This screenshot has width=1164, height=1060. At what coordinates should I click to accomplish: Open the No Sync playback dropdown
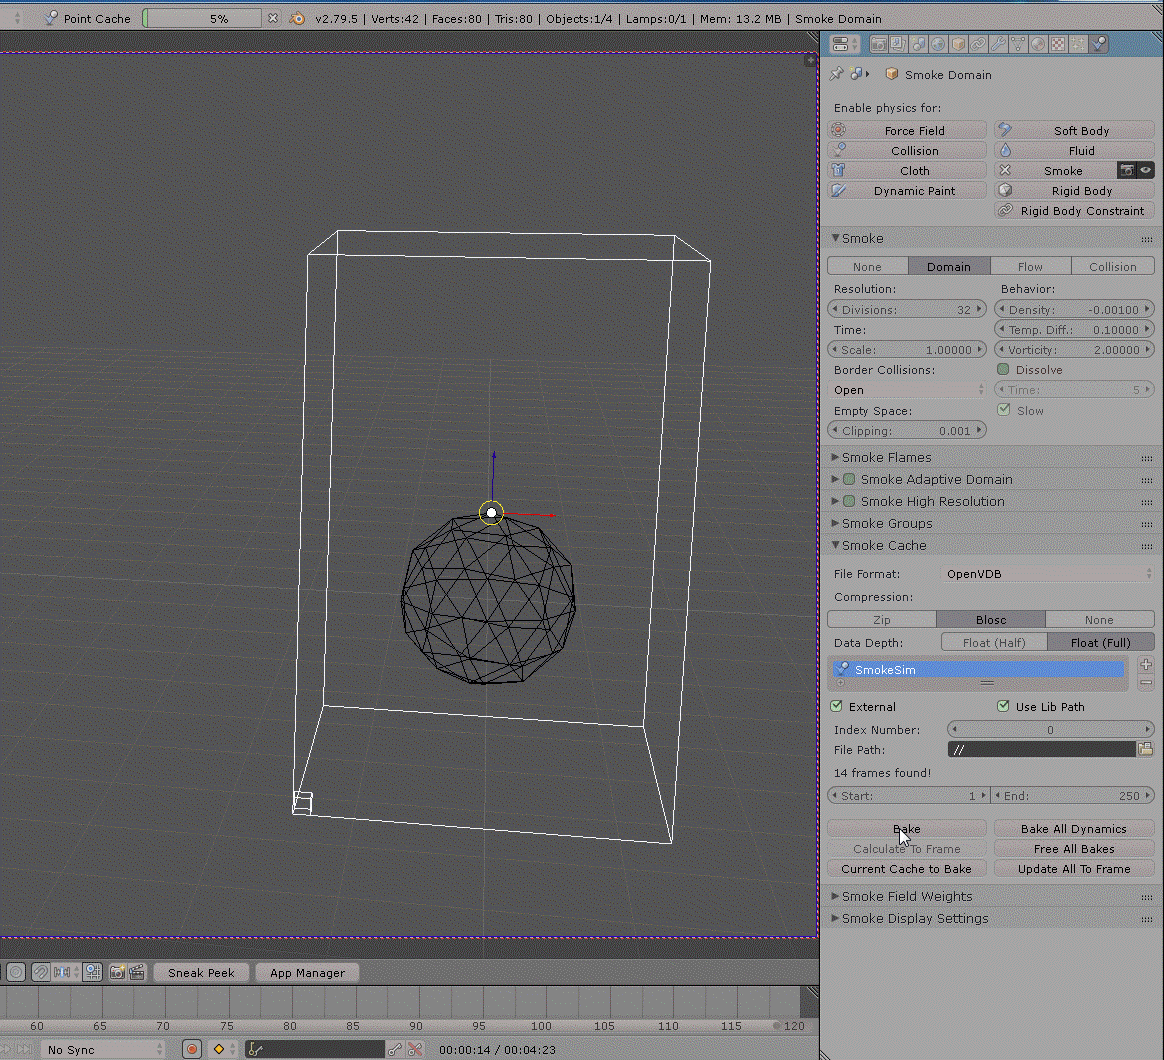pyautogui.click(x=103, y=1049)
